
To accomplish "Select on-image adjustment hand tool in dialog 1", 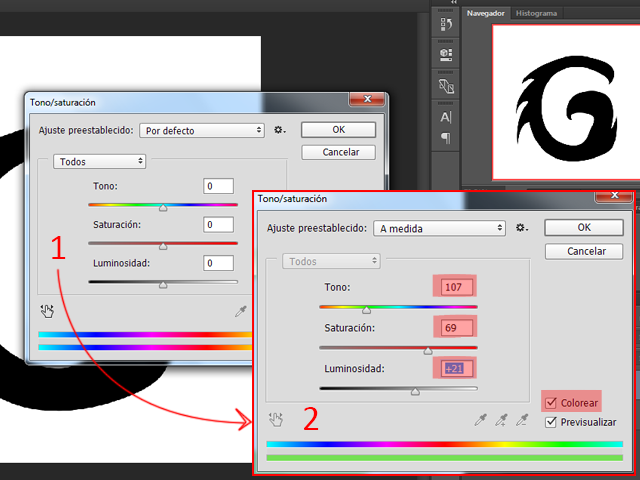I will 47,311.
